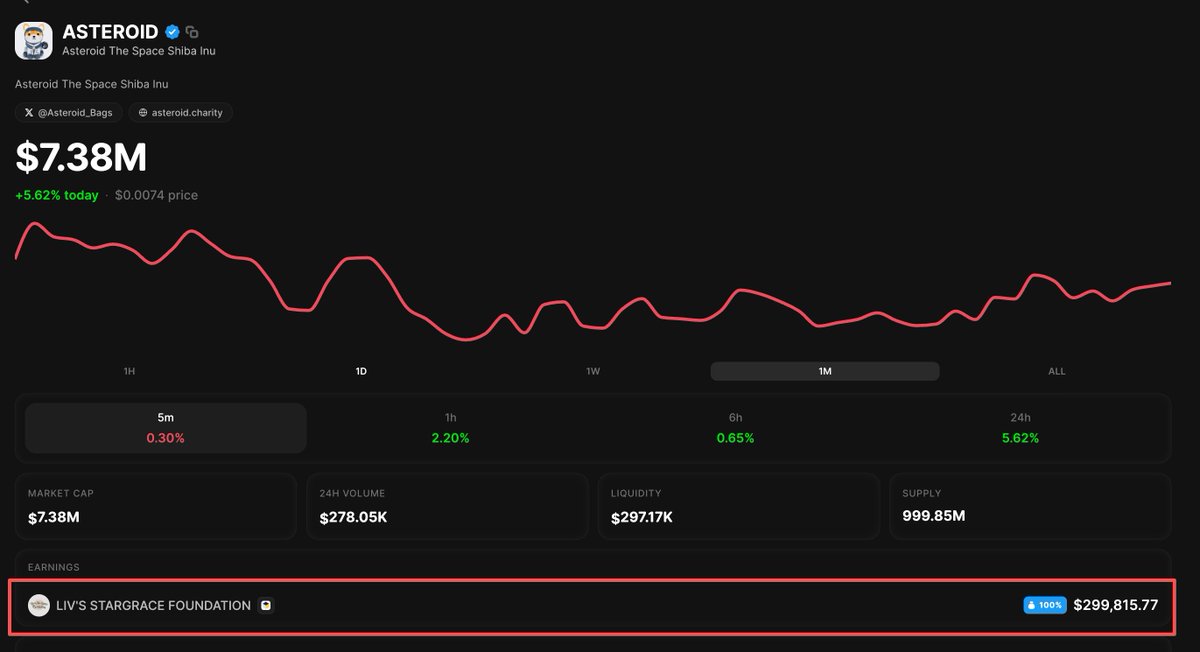Screen dimensions: 1200x652
Task: Click the Market Cap $7.38M stat card
Action: (x=156, y=507)
